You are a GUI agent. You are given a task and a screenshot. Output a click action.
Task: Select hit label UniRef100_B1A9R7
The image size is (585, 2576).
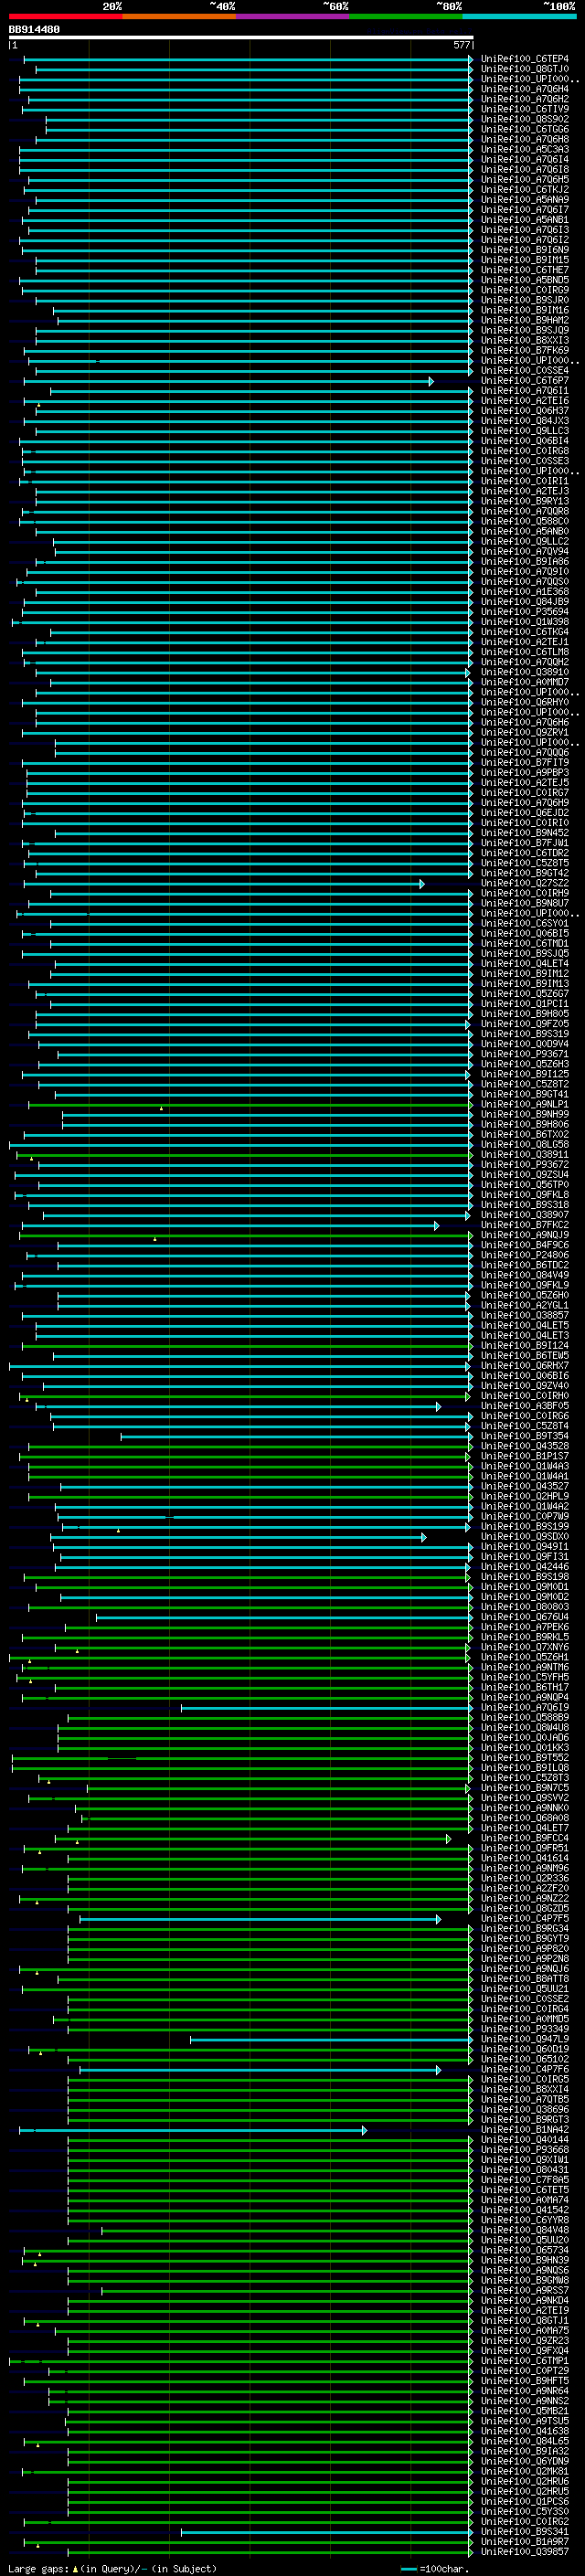pos(524,2541)
